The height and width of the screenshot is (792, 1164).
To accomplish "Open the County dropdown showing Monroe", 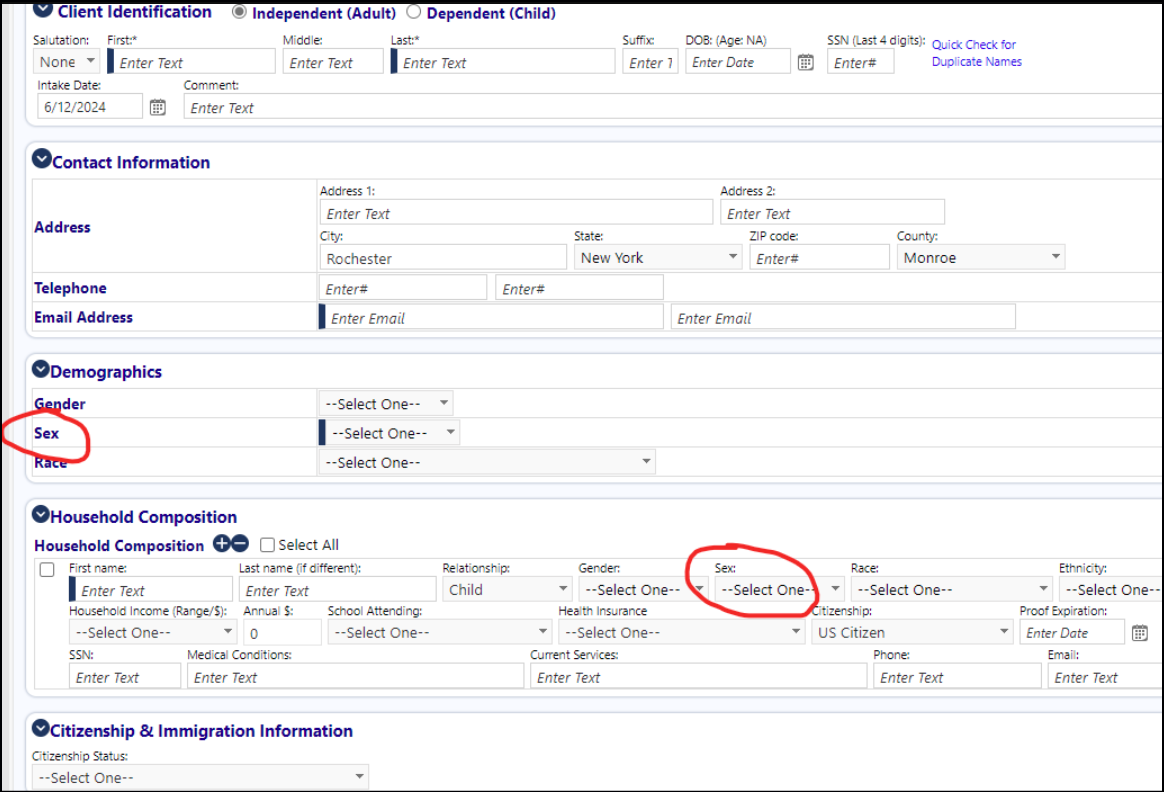I will pos(981,258).
